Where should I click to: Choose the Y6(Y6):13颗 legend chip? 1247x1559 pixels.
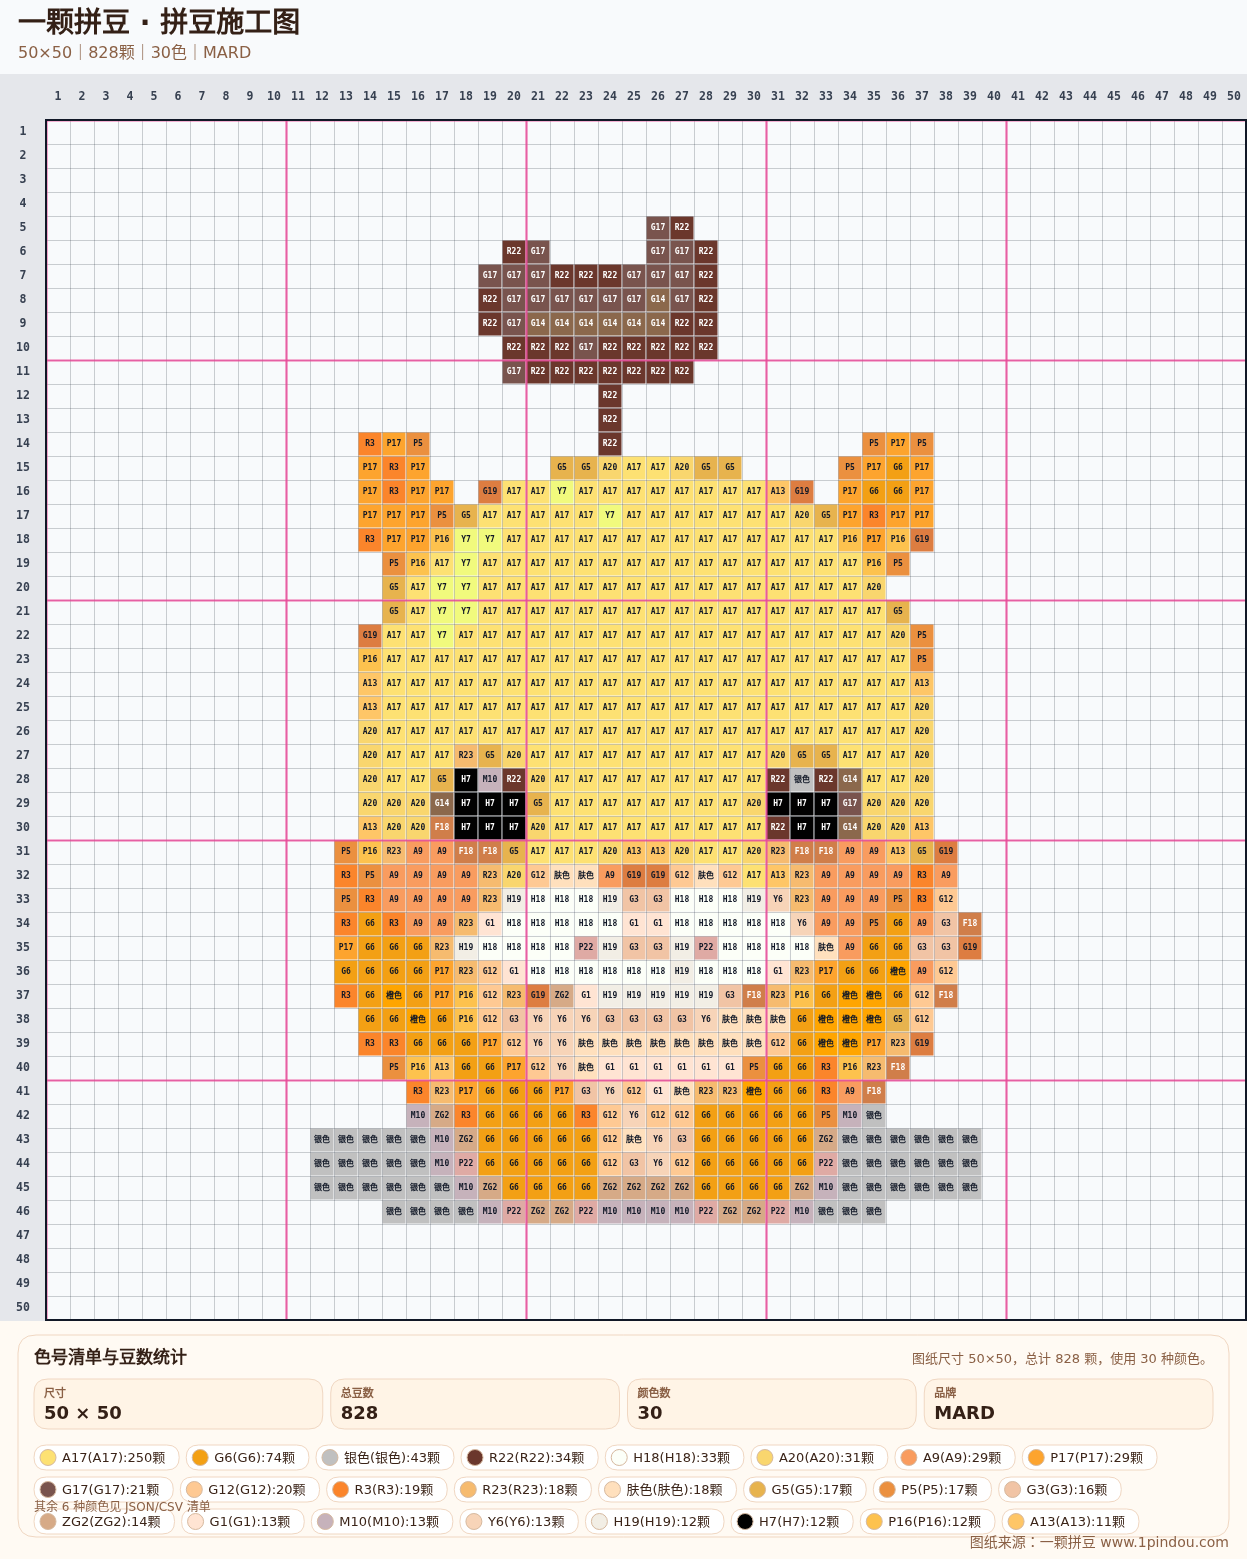519,1521
